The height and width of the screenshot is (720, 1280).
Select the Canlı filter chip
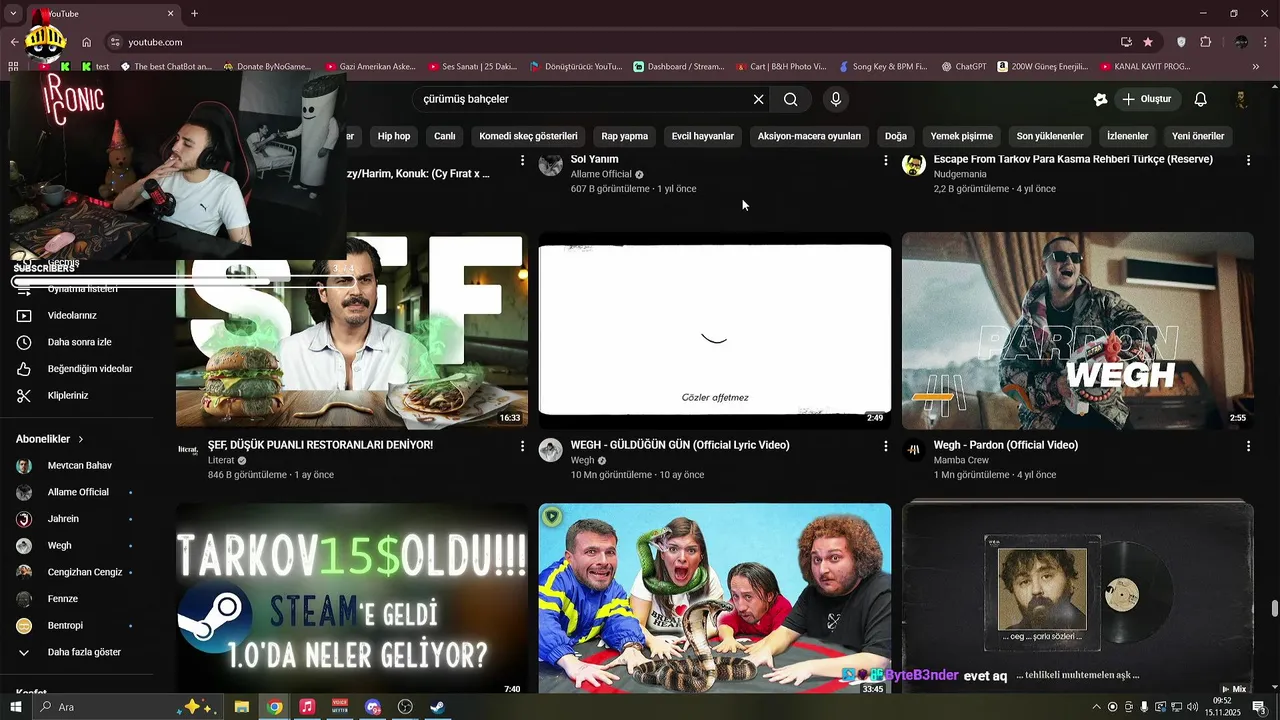(445, 136)
